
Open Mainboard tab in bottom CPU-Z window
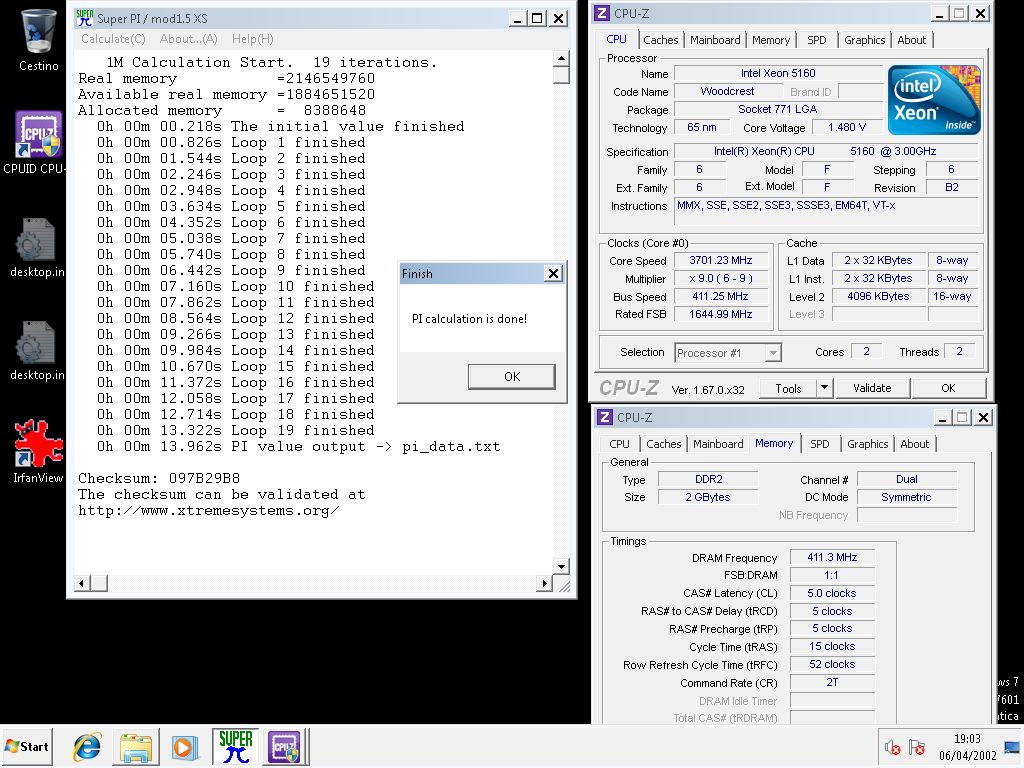(718, 444)
